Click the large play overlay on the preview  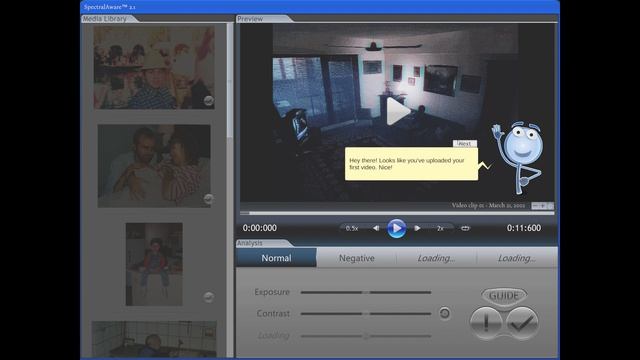(398, 111)
